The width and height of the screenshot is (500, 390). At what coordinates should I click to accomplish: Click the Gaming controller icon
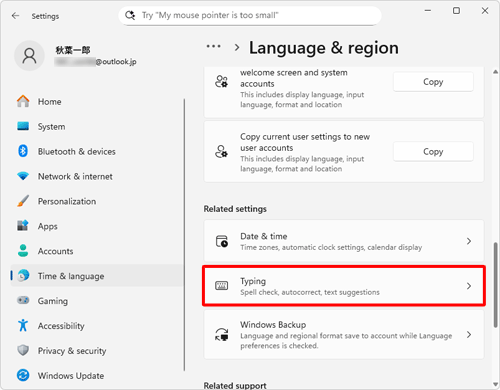[x=23, y=300]
